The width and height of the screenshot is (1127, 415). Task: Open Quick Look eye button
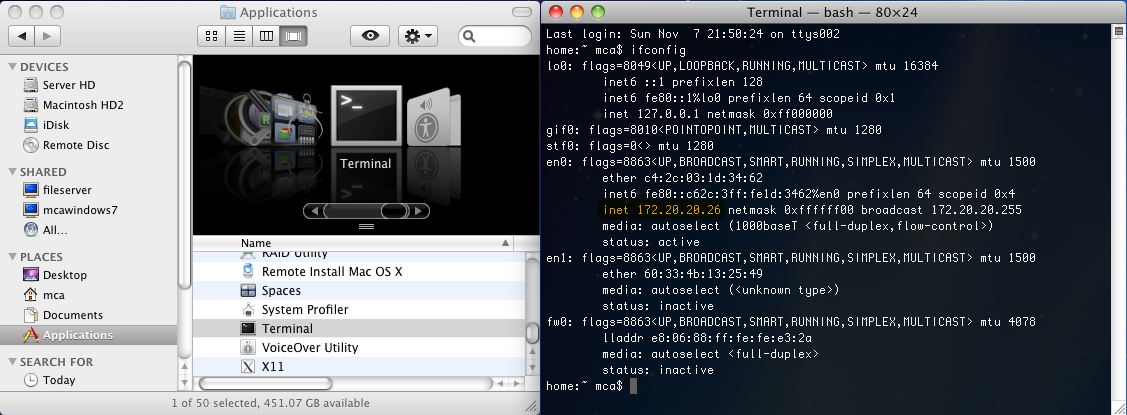click(370, 35)
